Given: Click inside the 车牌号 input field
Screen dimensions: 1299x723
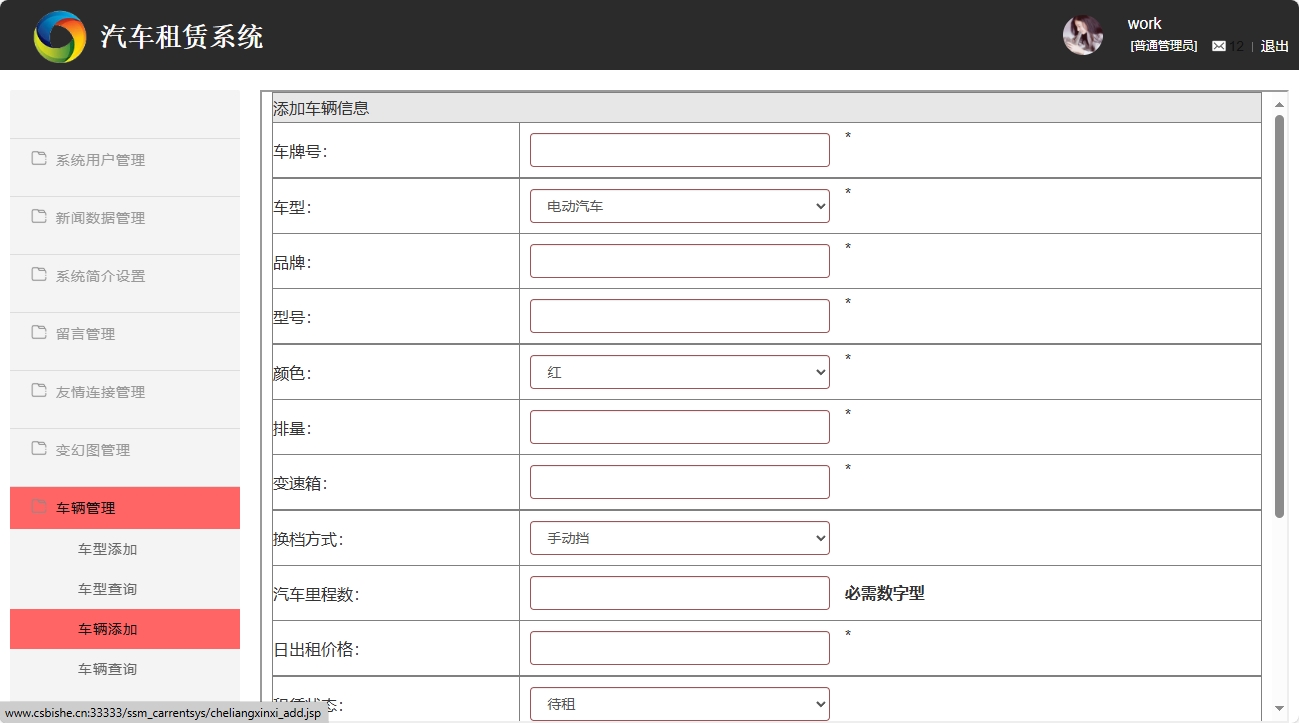Looking at the screenshot, I should point(678,149).
